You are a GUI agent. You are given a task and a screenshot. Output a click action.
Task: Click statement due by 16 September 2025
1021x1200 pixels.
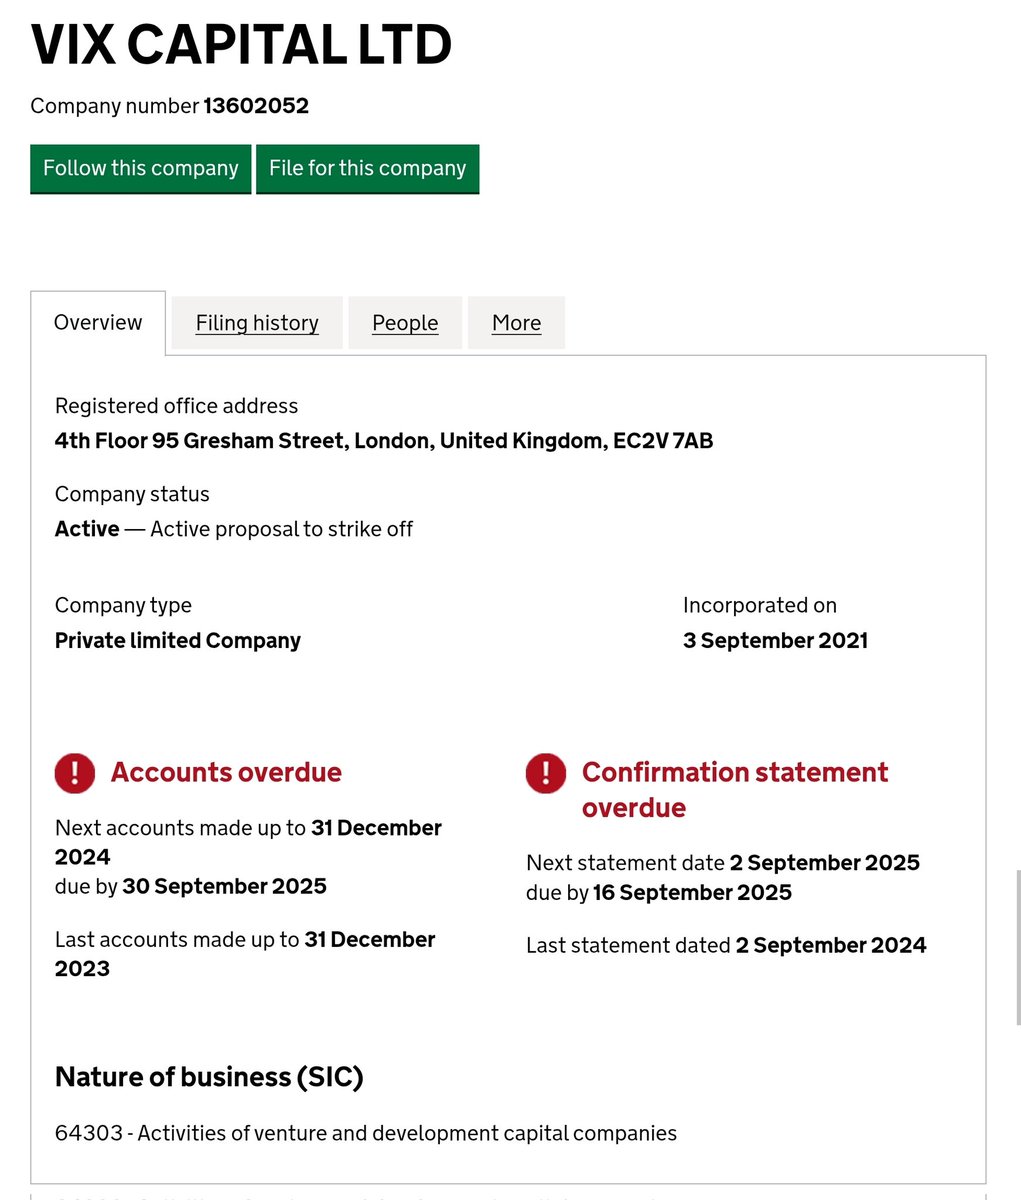659,892
